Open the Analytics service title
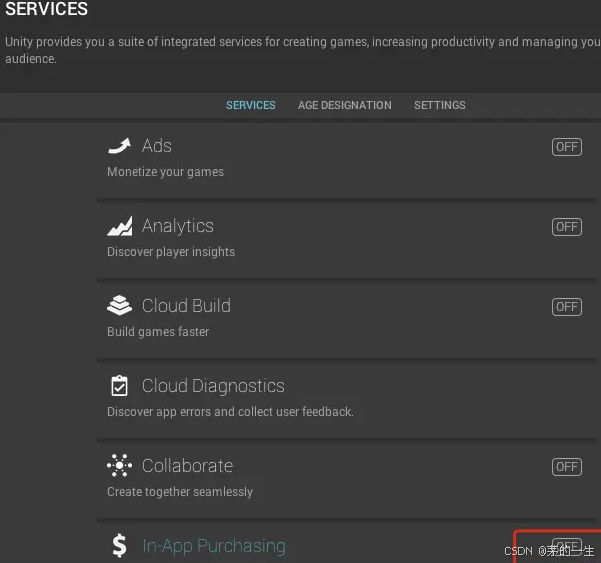The height and width of the screenshot is (563, 601). pyautogui.click(x=178, y=226)
